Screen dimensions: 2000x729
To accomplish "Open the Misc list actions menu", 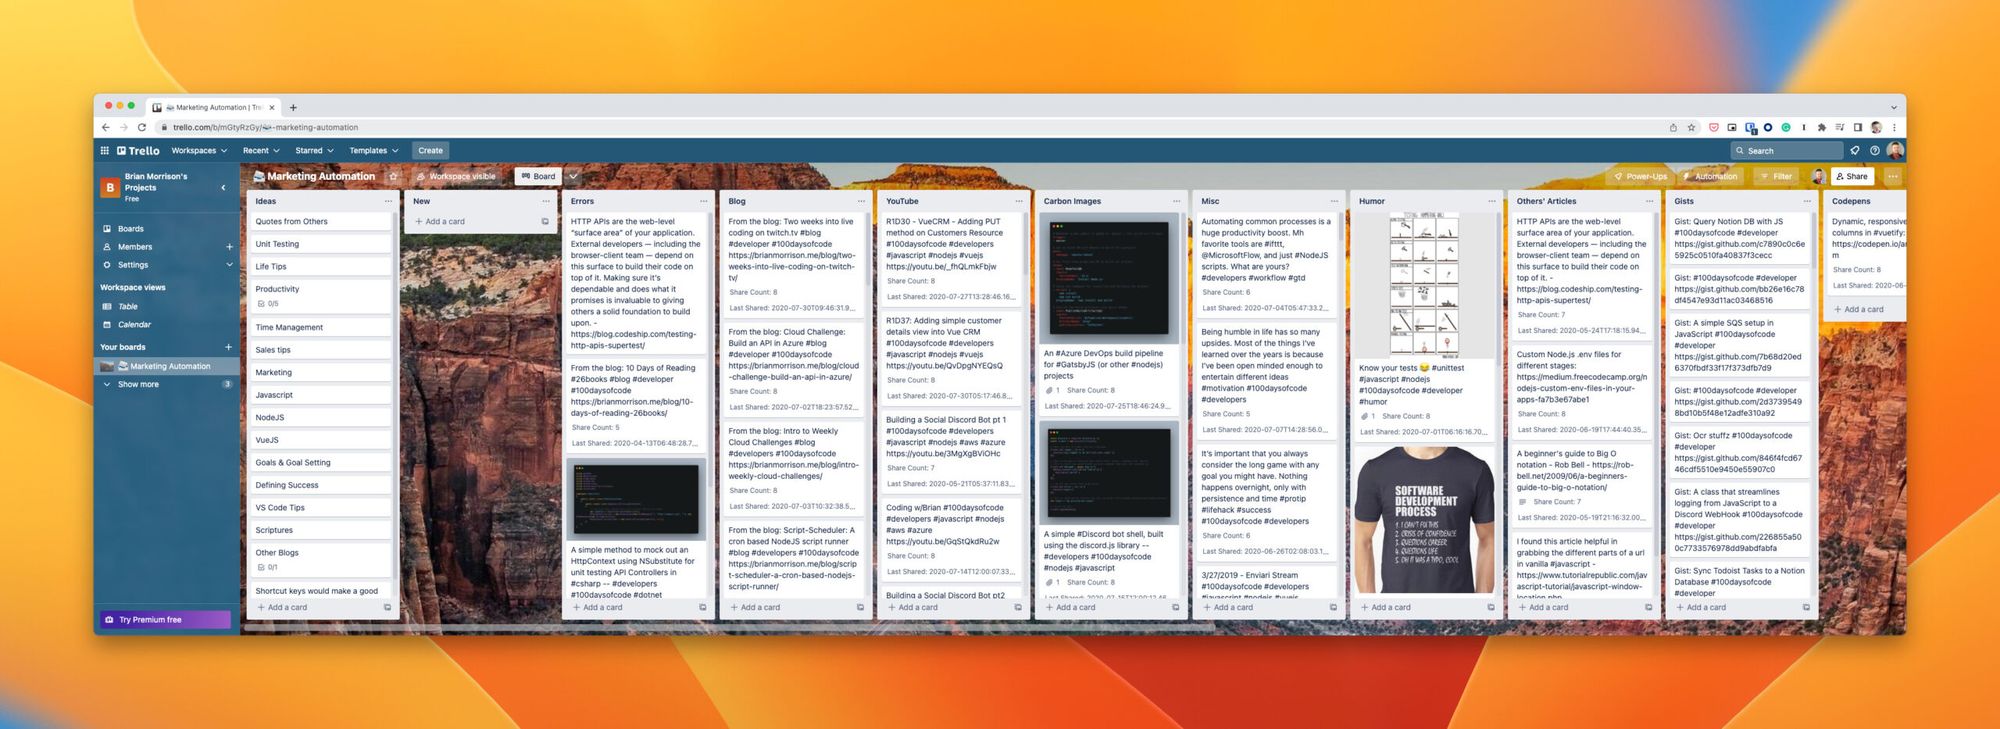I will [x=1334, y=201].
